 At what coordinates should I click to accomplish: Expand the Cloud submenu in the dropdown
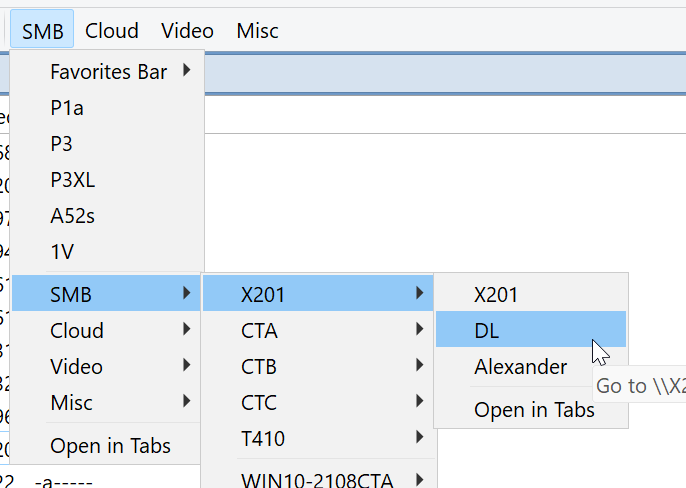[77, 330]
